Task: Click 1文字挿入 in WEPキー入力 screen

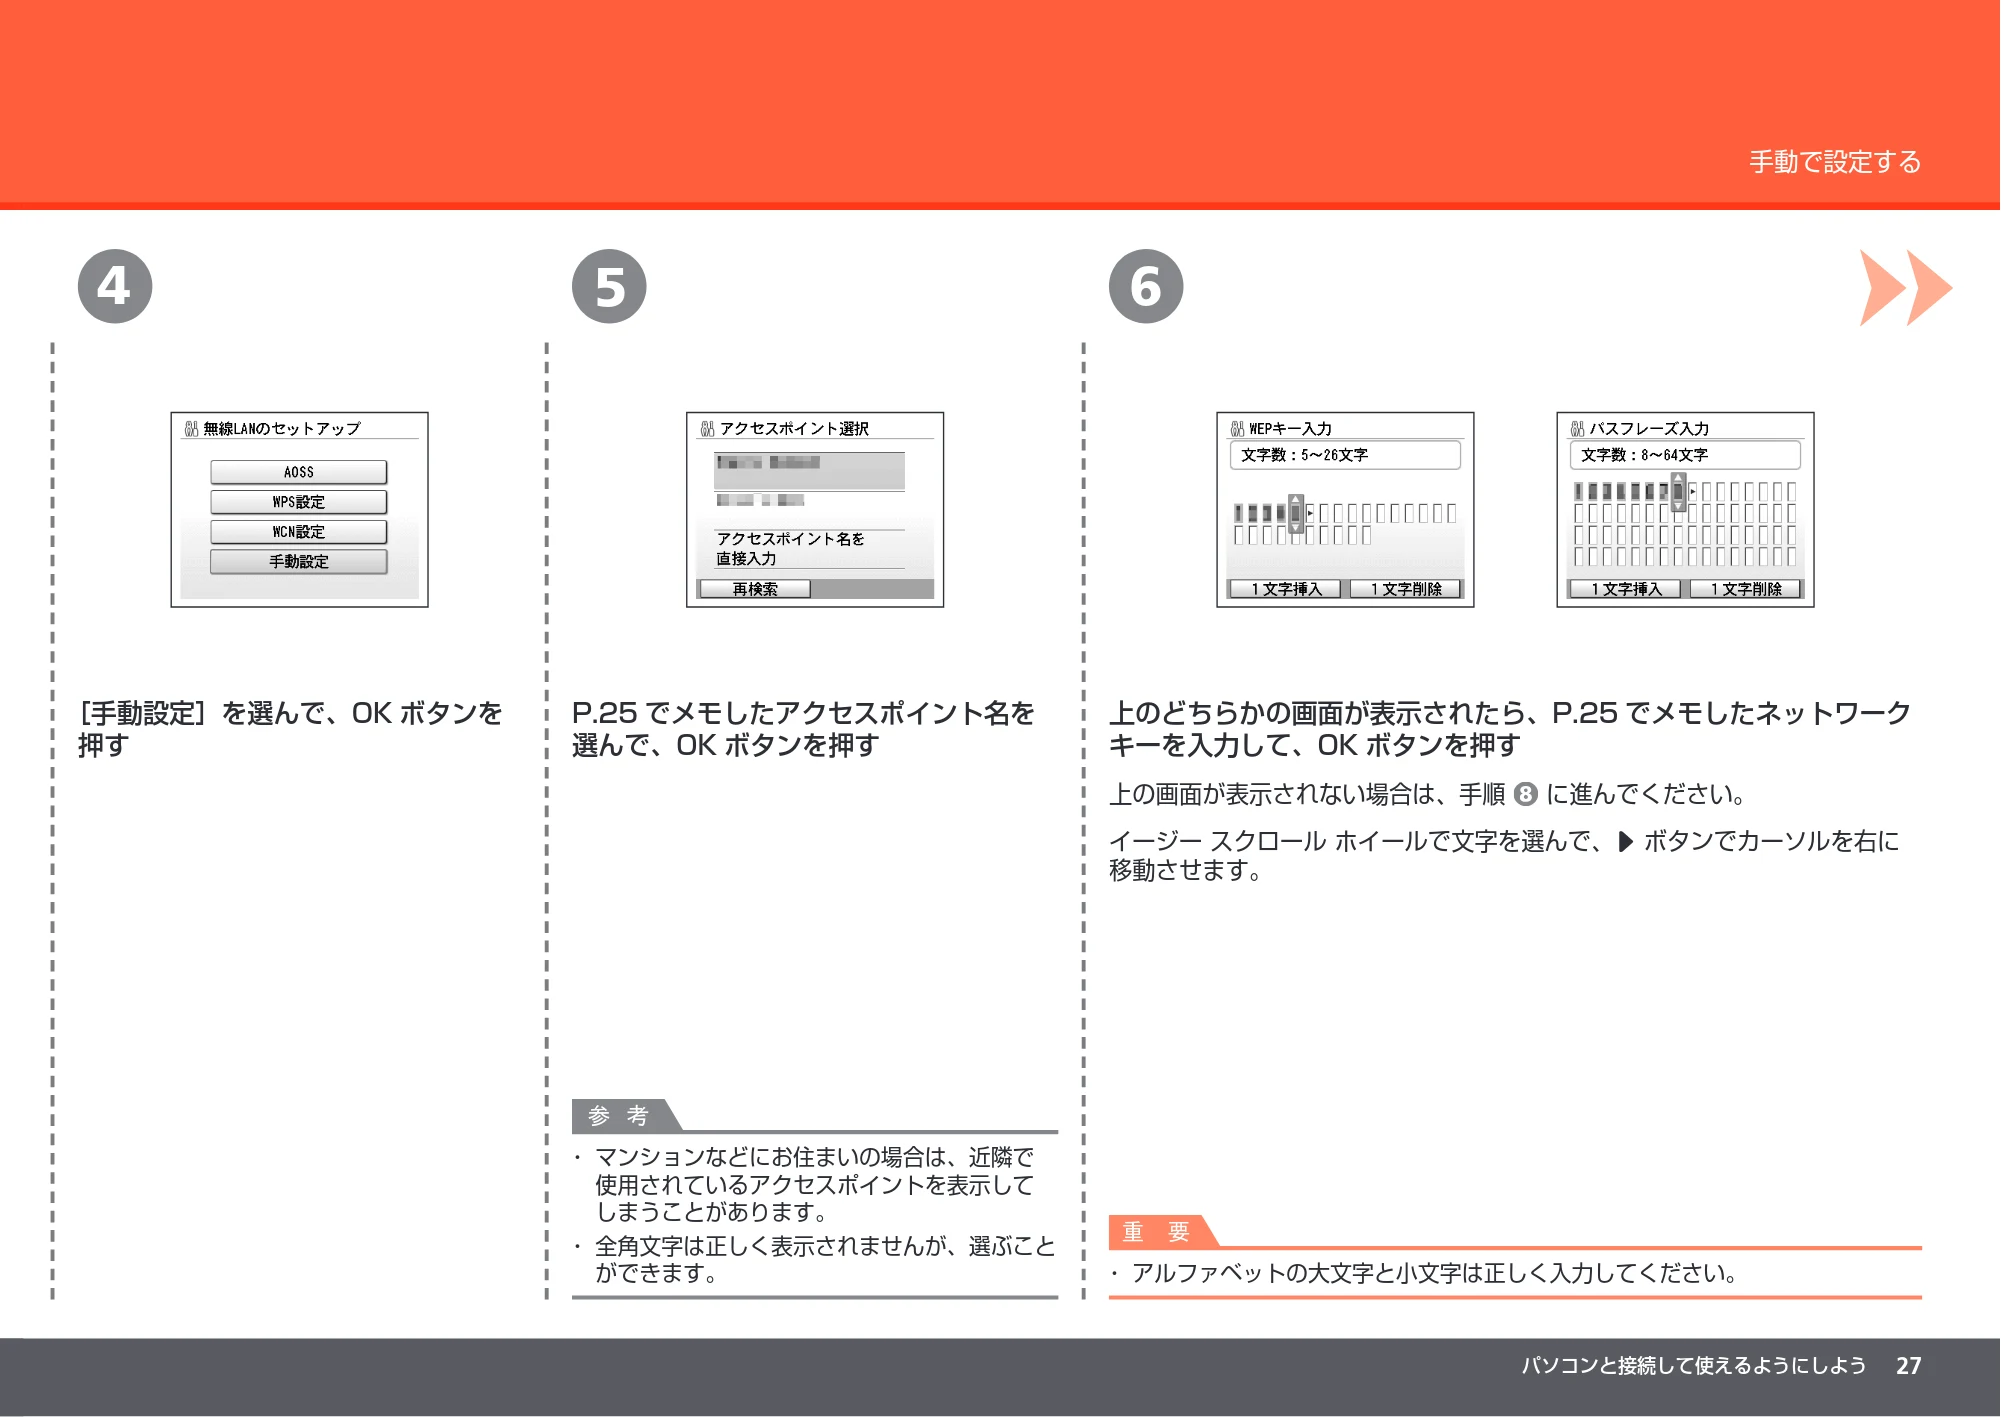Action: click(x=1286, y=589)
